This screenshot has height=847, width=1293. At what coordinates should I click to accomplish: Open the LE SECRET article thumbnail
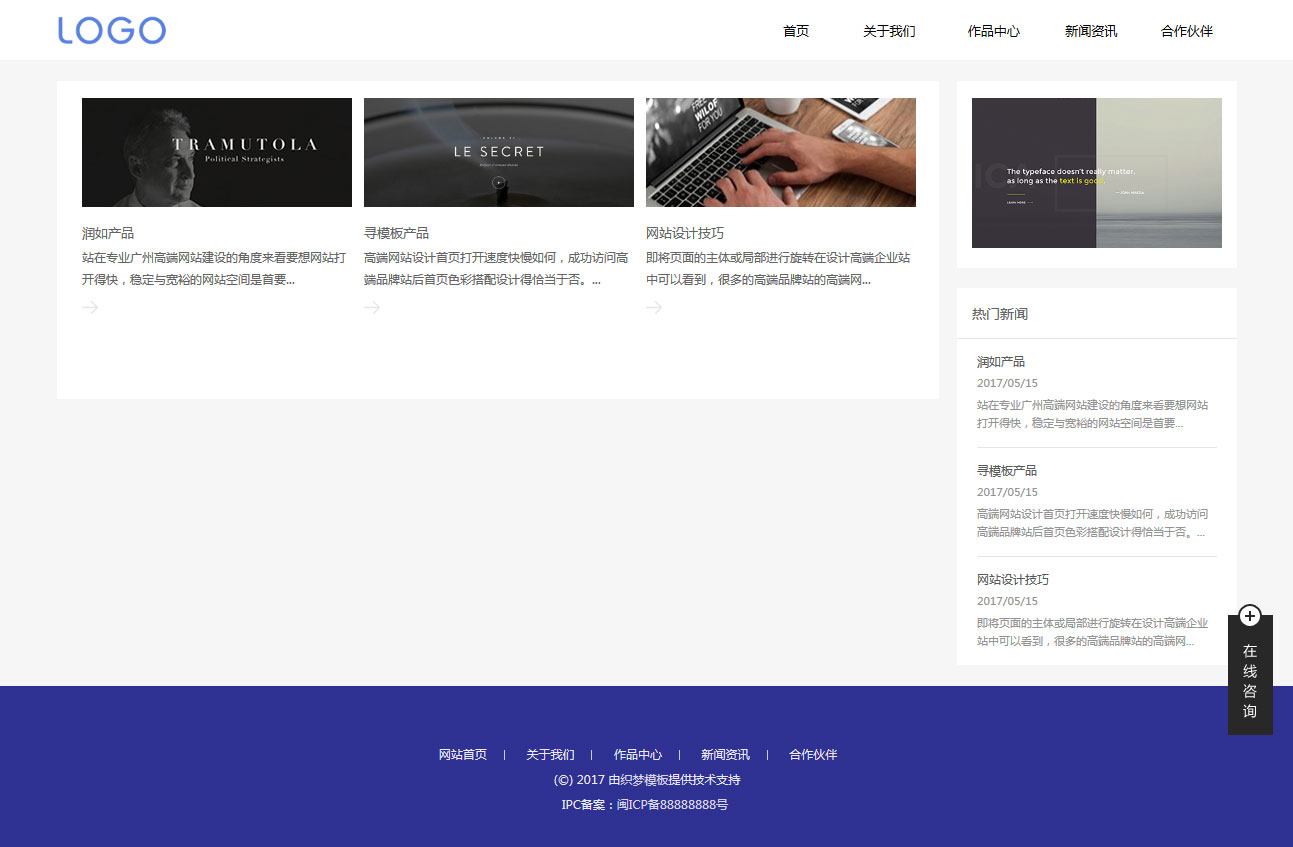(499, 152)
